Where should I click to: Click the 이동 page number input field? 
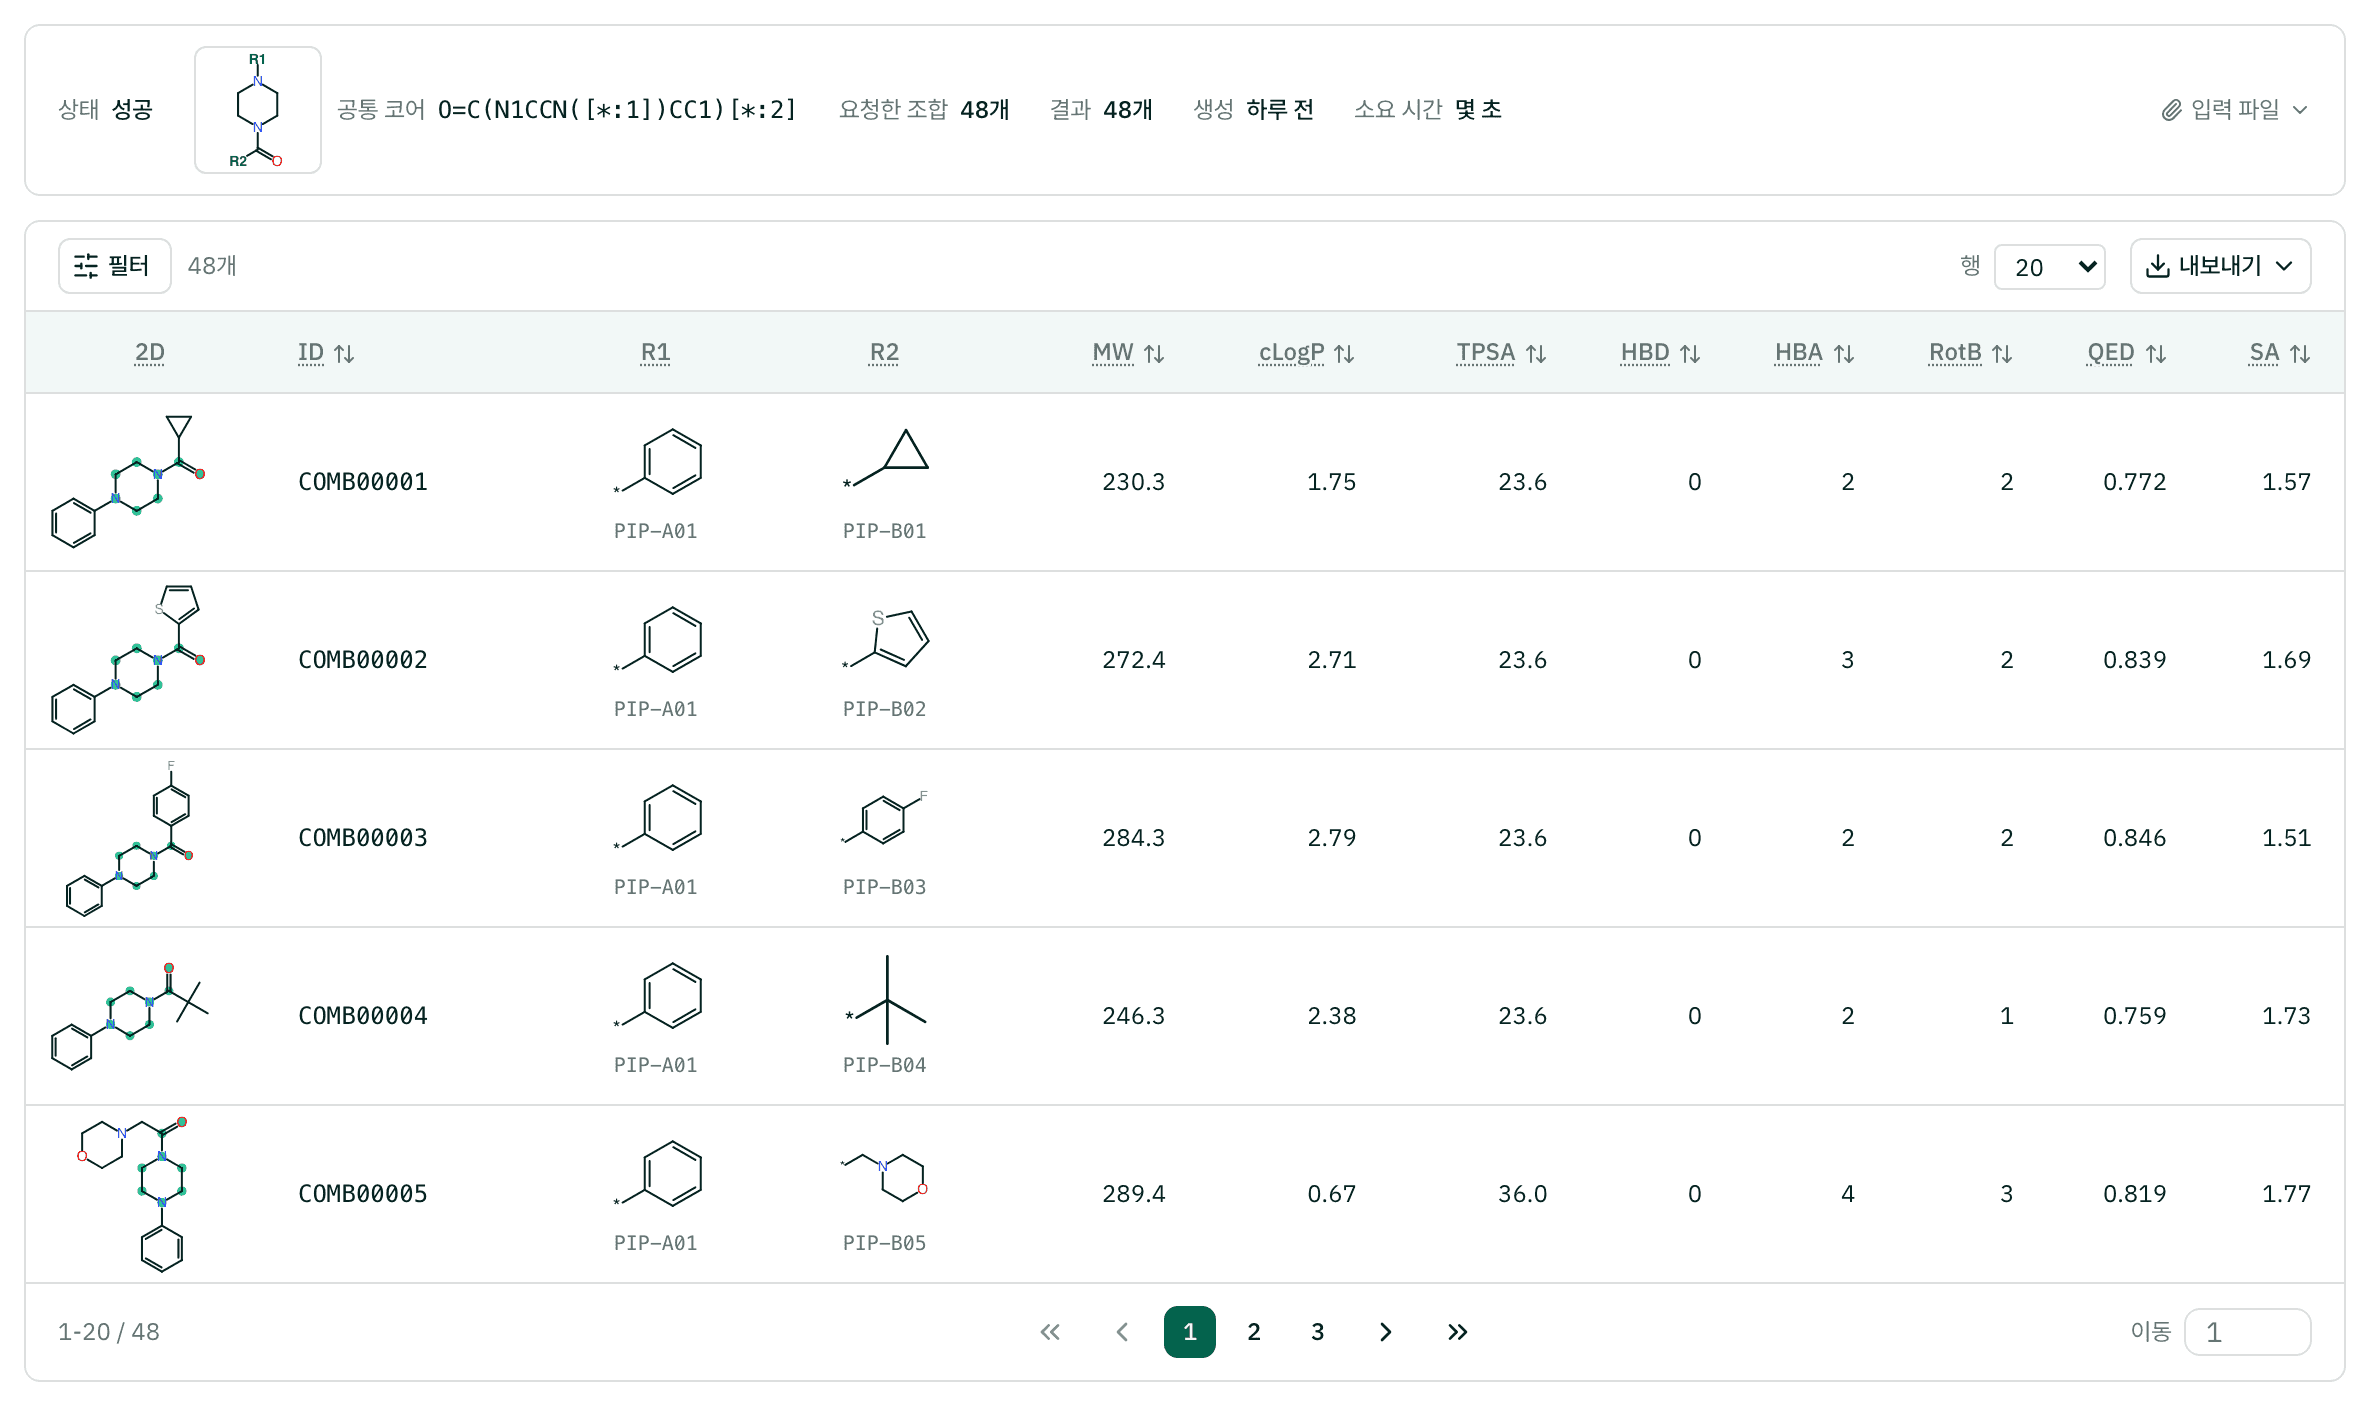2248,1332
